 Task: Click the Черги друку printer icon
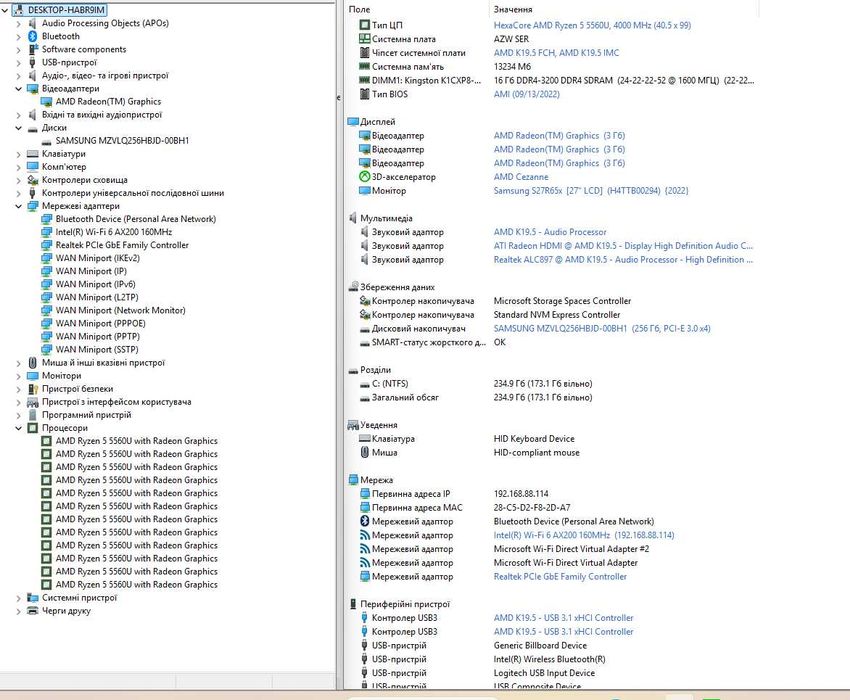(33, 611)
